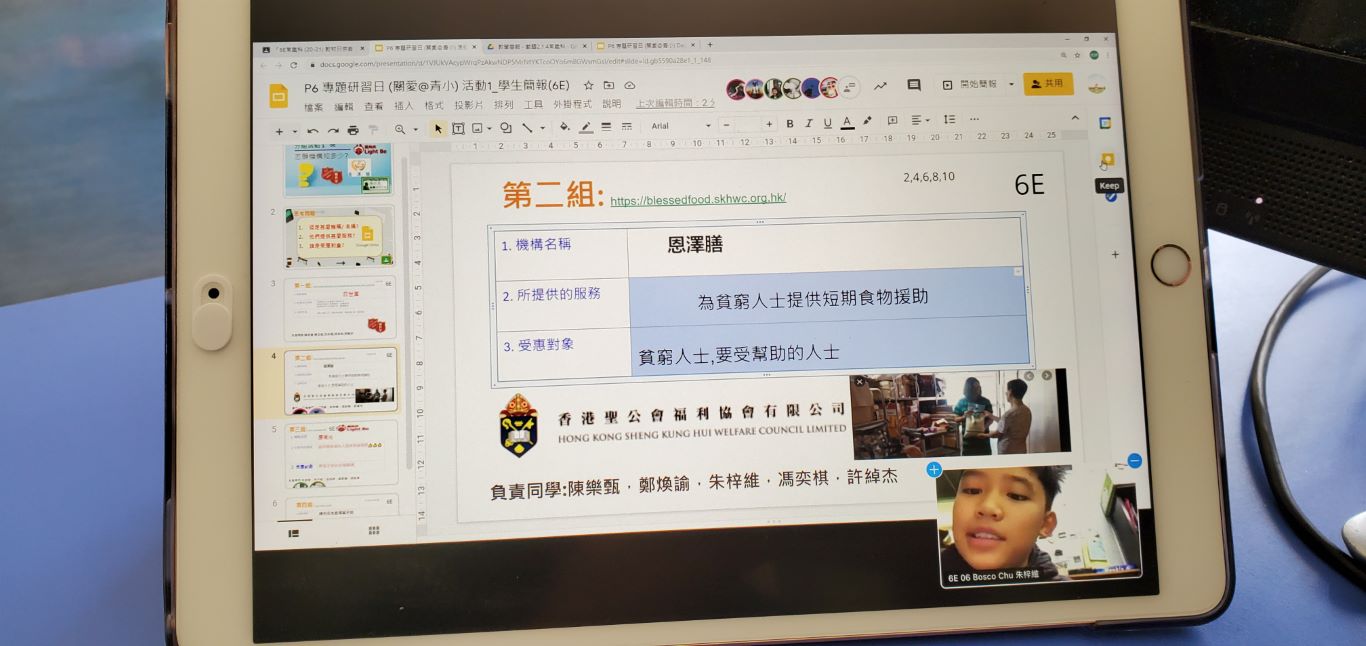Open a new browser tab
Screen dimensions: 1366x646
pyautogui.click(x=709, y=45)
